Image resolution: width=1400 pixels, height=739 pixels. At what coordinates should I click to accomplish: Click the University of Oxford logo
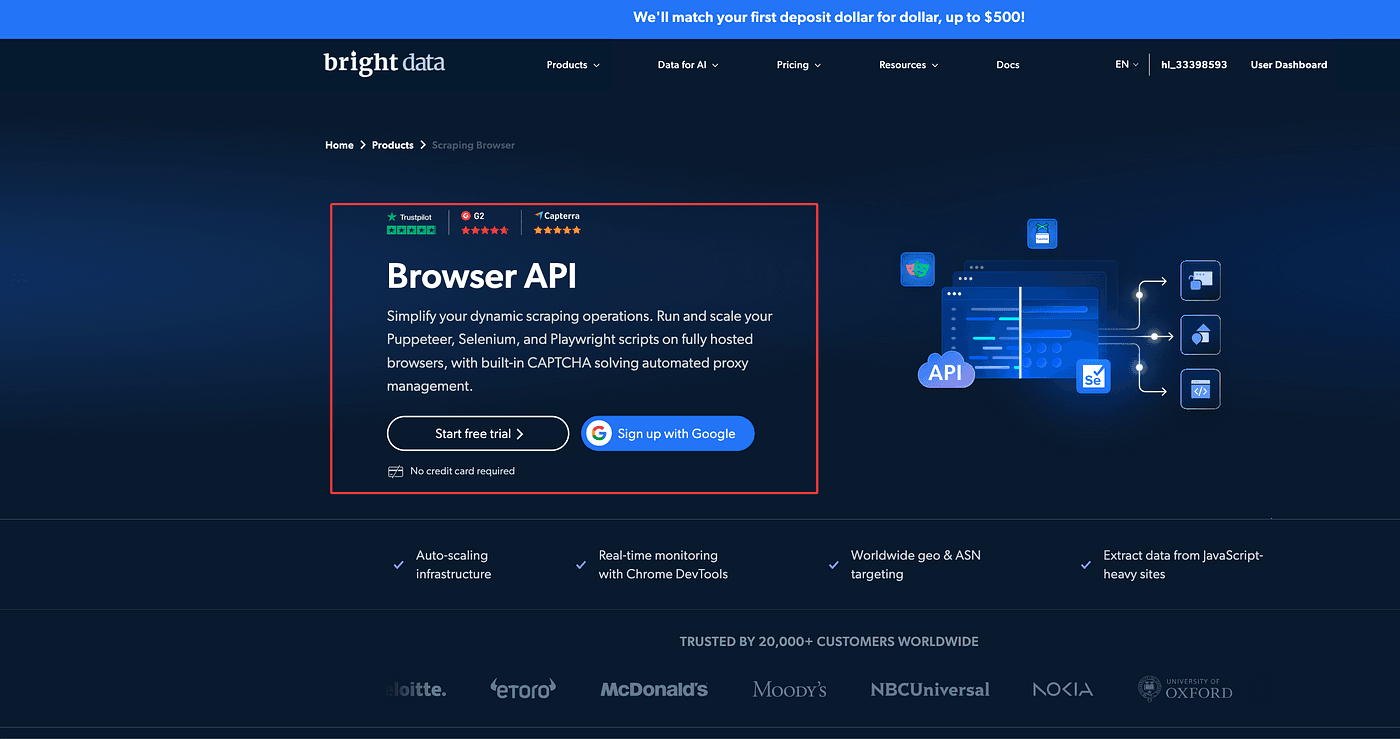tap(1185, 689)
